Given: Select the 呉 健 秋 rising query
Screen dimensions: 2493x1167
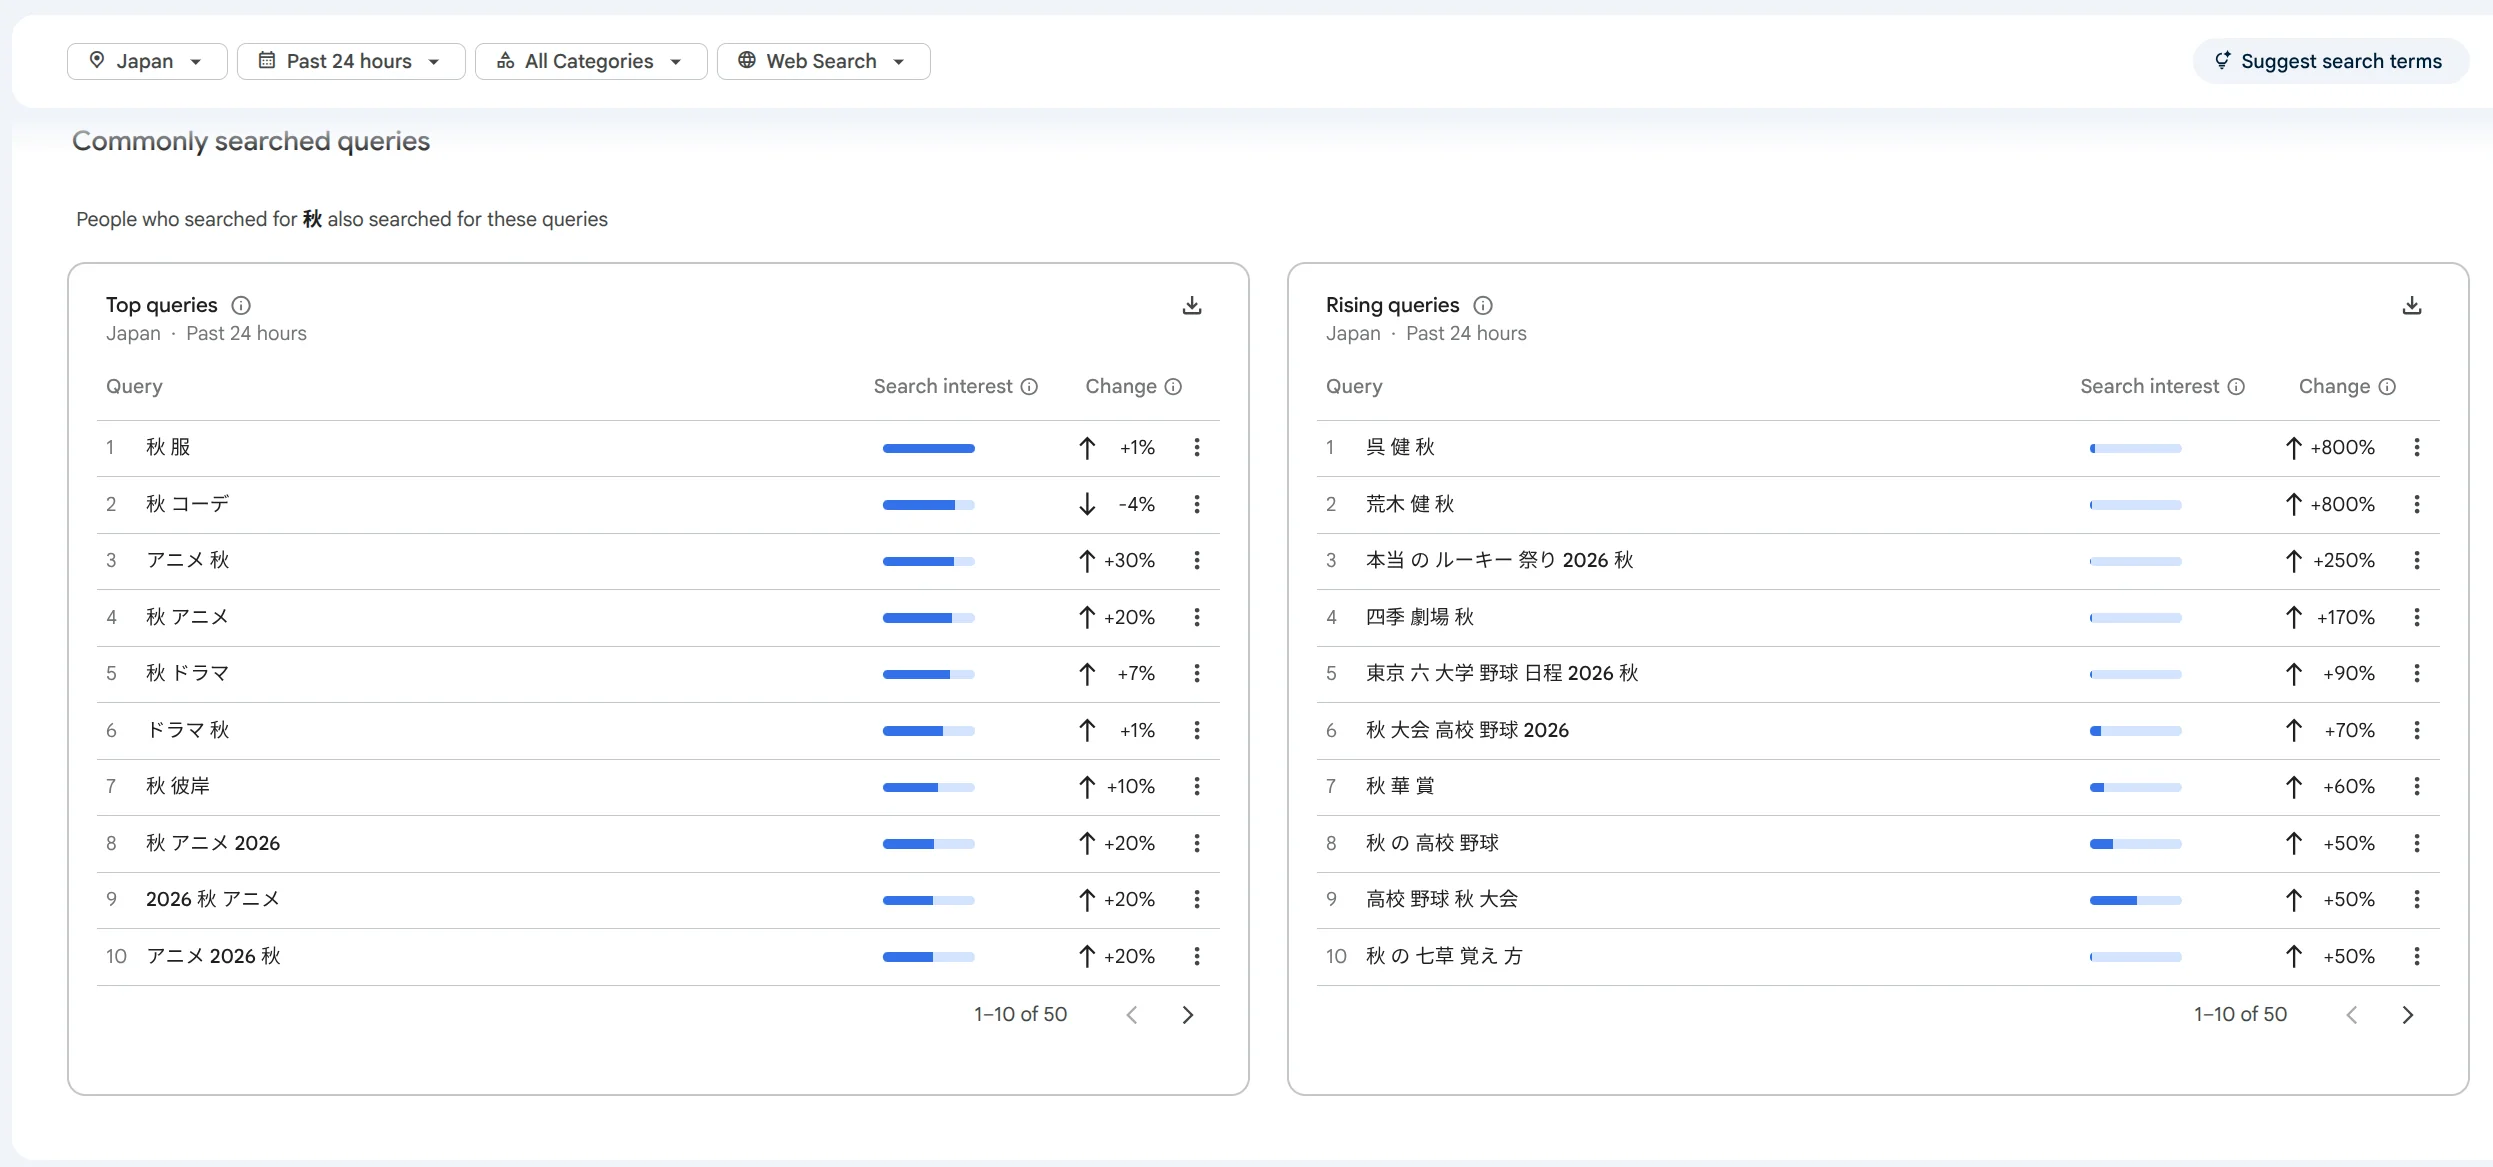Looking at the screenshot, I should 1400,447.
